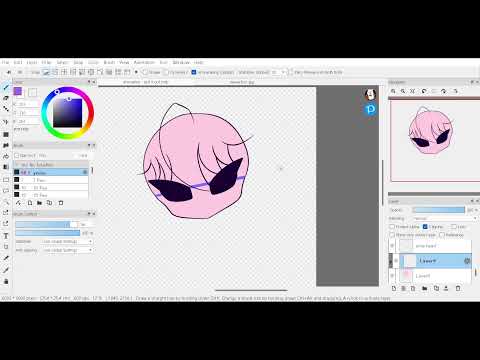This screenshot has height=360, width=480.
Task: Open the Edit menu
Action: 18,62
